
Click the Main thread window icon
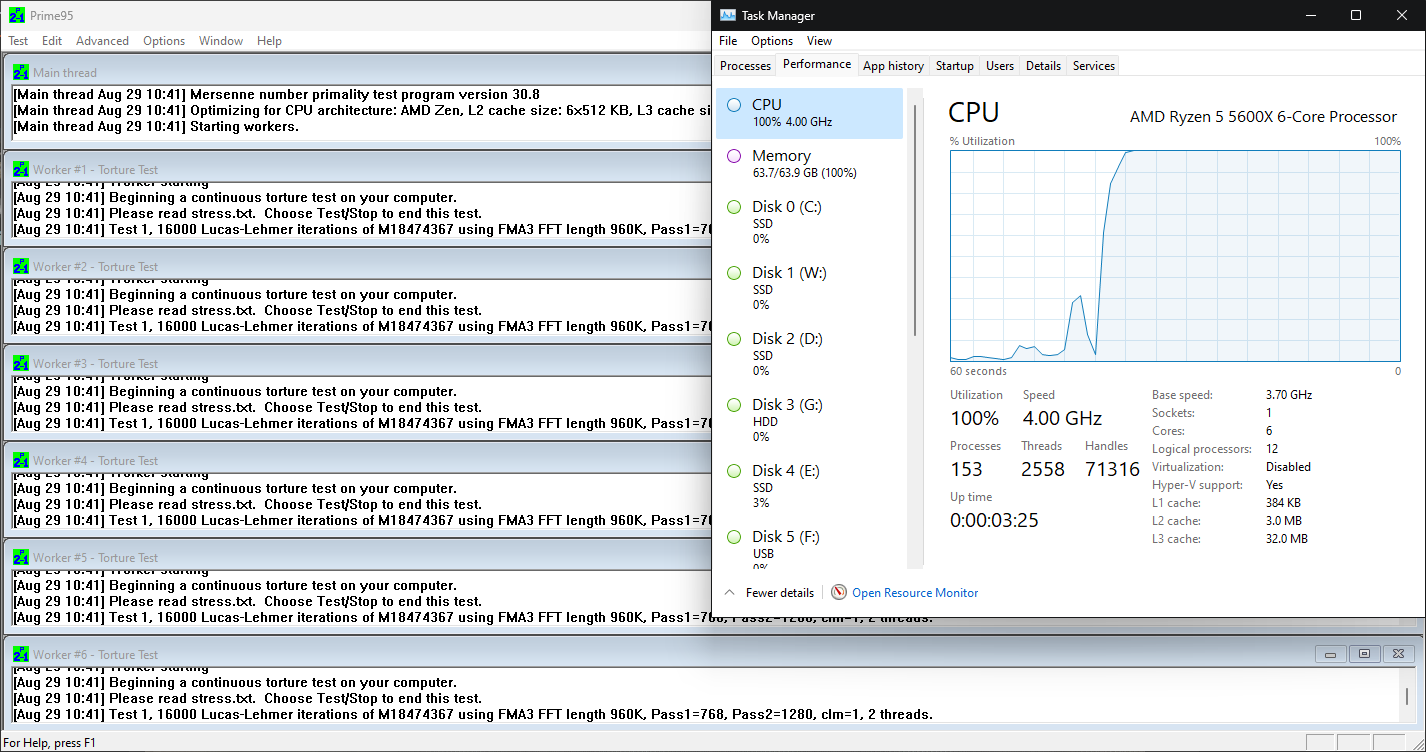pos(21,72)
